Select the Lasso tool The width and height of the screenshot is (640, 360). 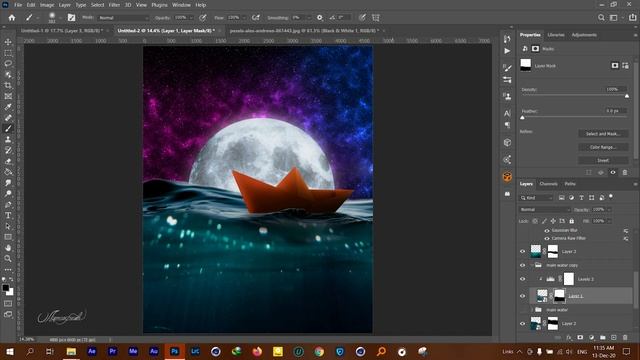coord(8,64)
